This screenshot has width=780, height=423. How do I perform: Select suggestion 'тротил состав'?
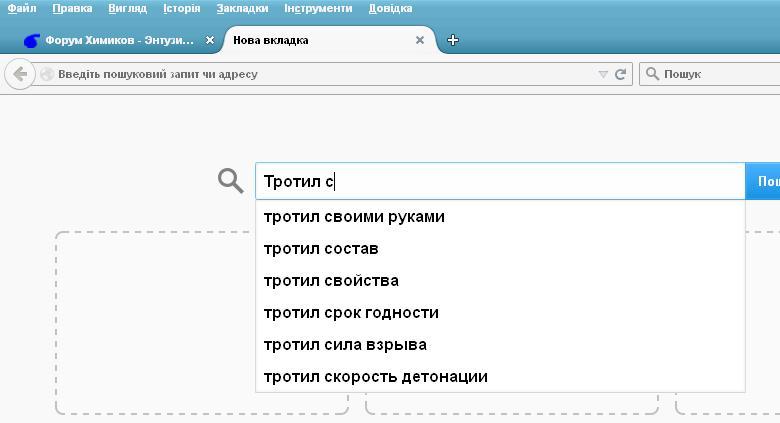pyautogui.click(x=321, y=249)
